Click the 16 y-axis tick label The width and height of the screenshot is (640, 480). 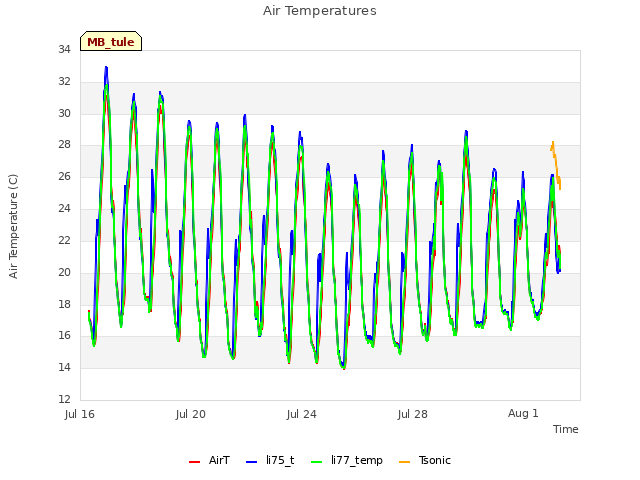64,336
